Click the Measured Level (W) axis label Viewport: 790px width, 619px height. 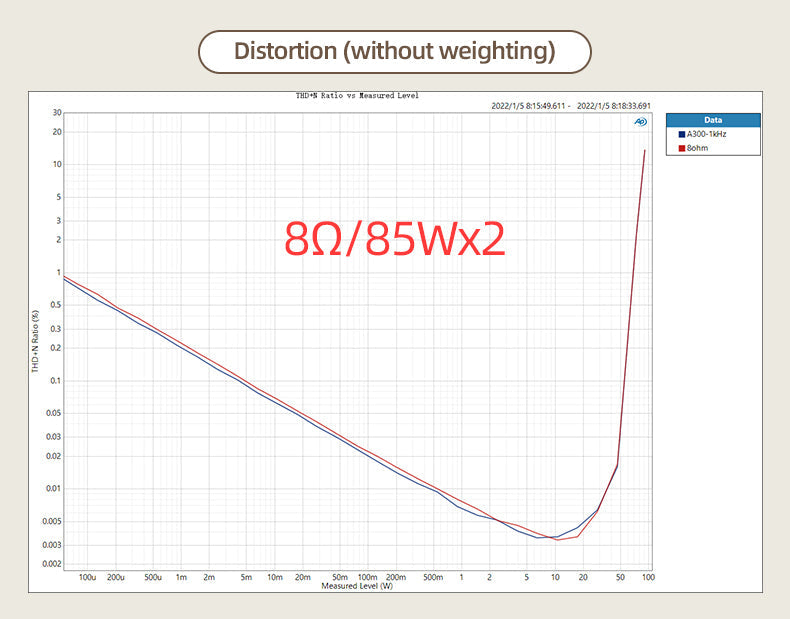click(x=357, y=586)
